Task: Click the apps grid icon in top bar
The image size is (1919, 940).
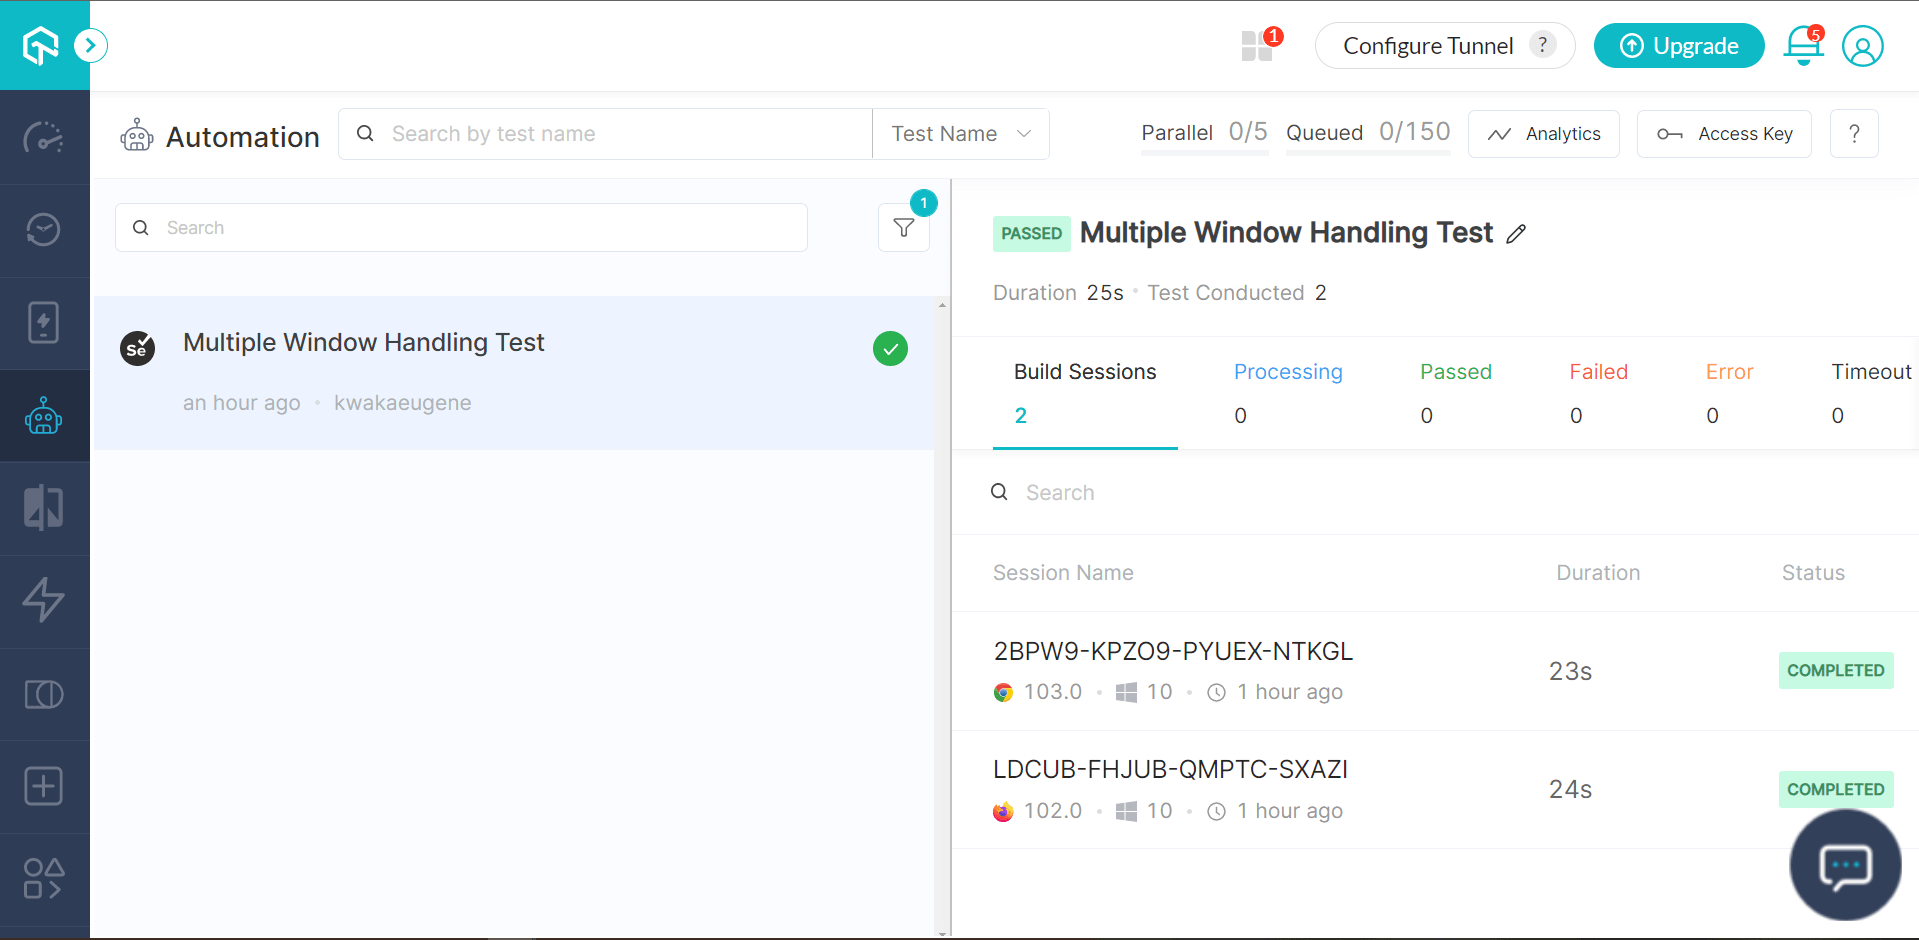Action: pos(1257,46)
